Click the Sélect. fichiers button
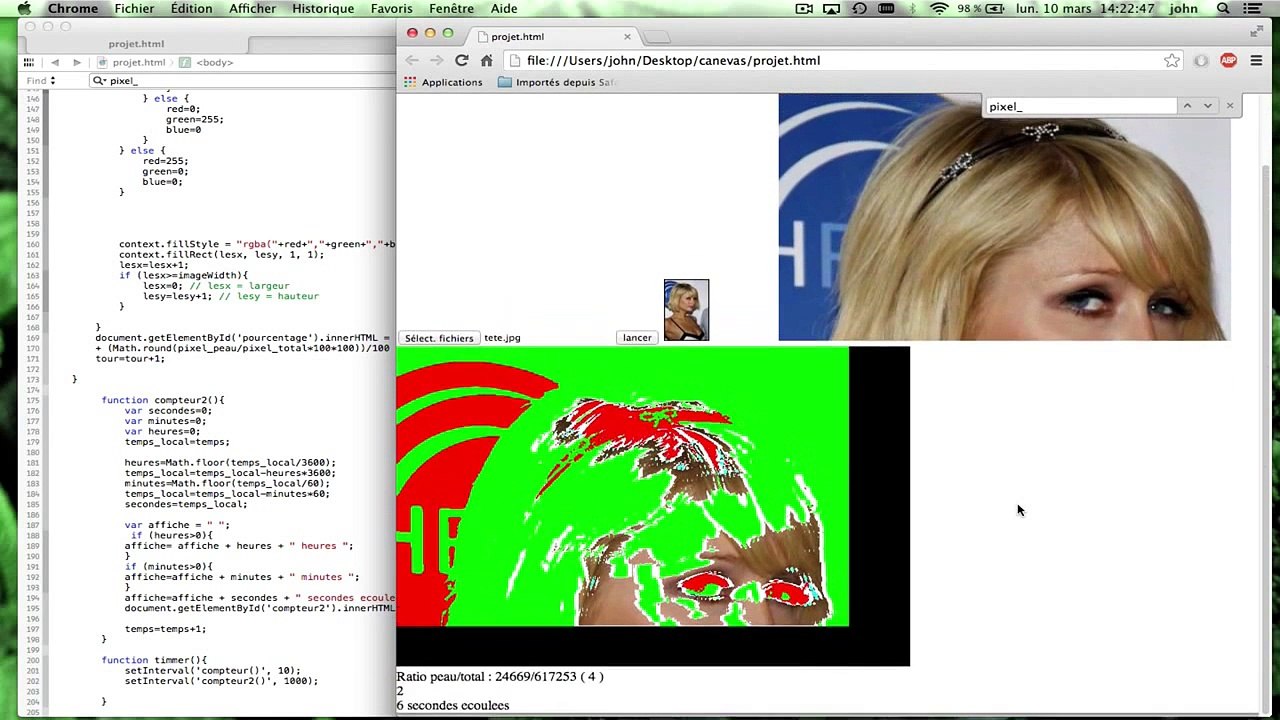 click(x=439, y=338)
